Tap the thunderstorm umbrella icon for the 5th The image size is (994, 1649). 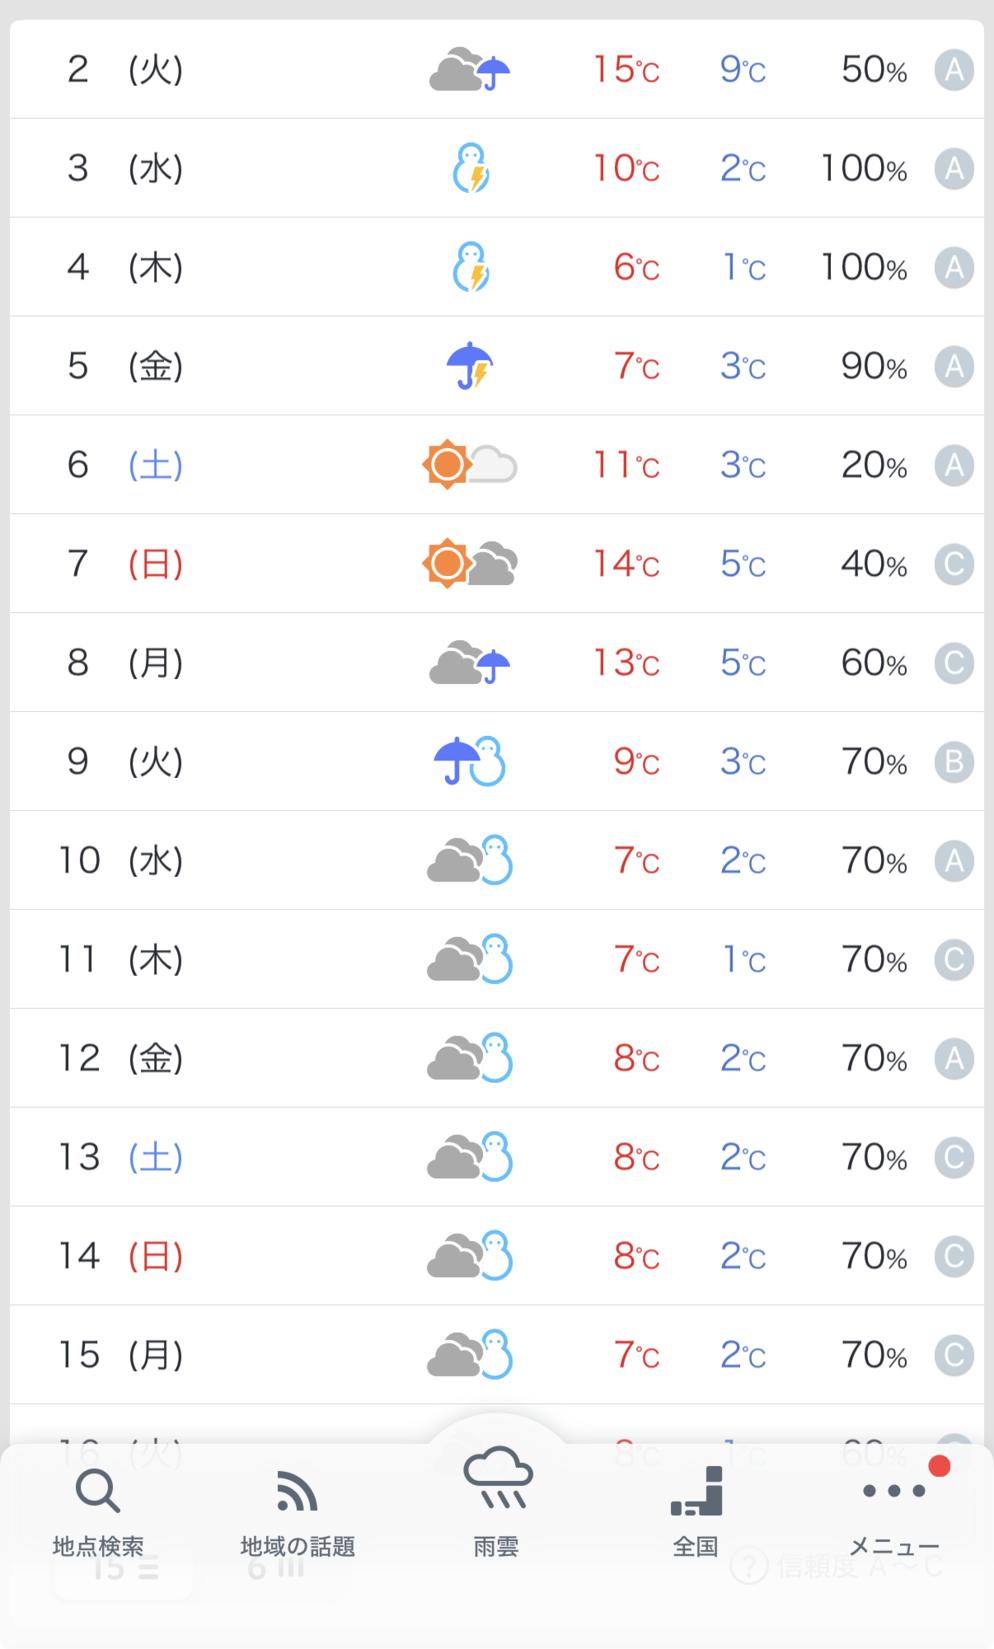point(470,366)
